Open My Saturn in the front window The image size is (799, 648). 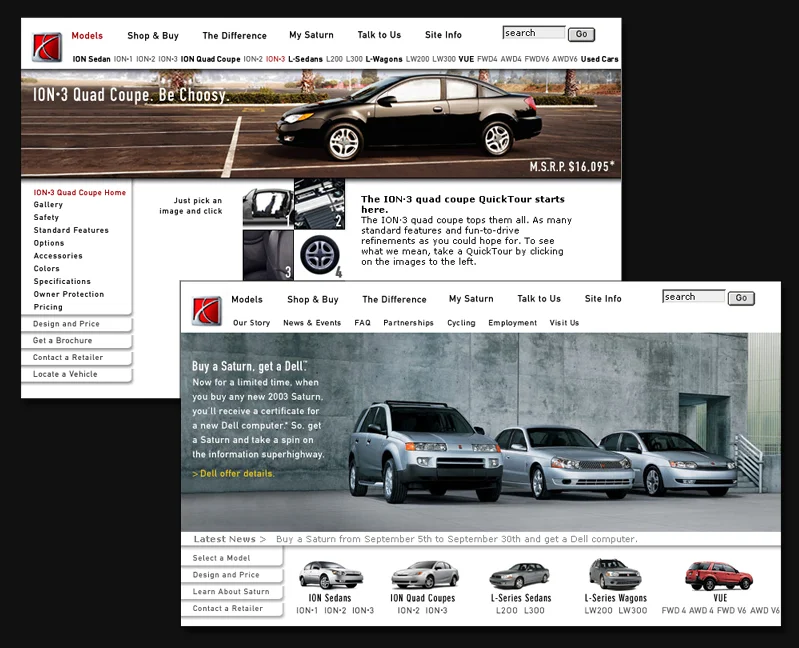tap(471, 299)
